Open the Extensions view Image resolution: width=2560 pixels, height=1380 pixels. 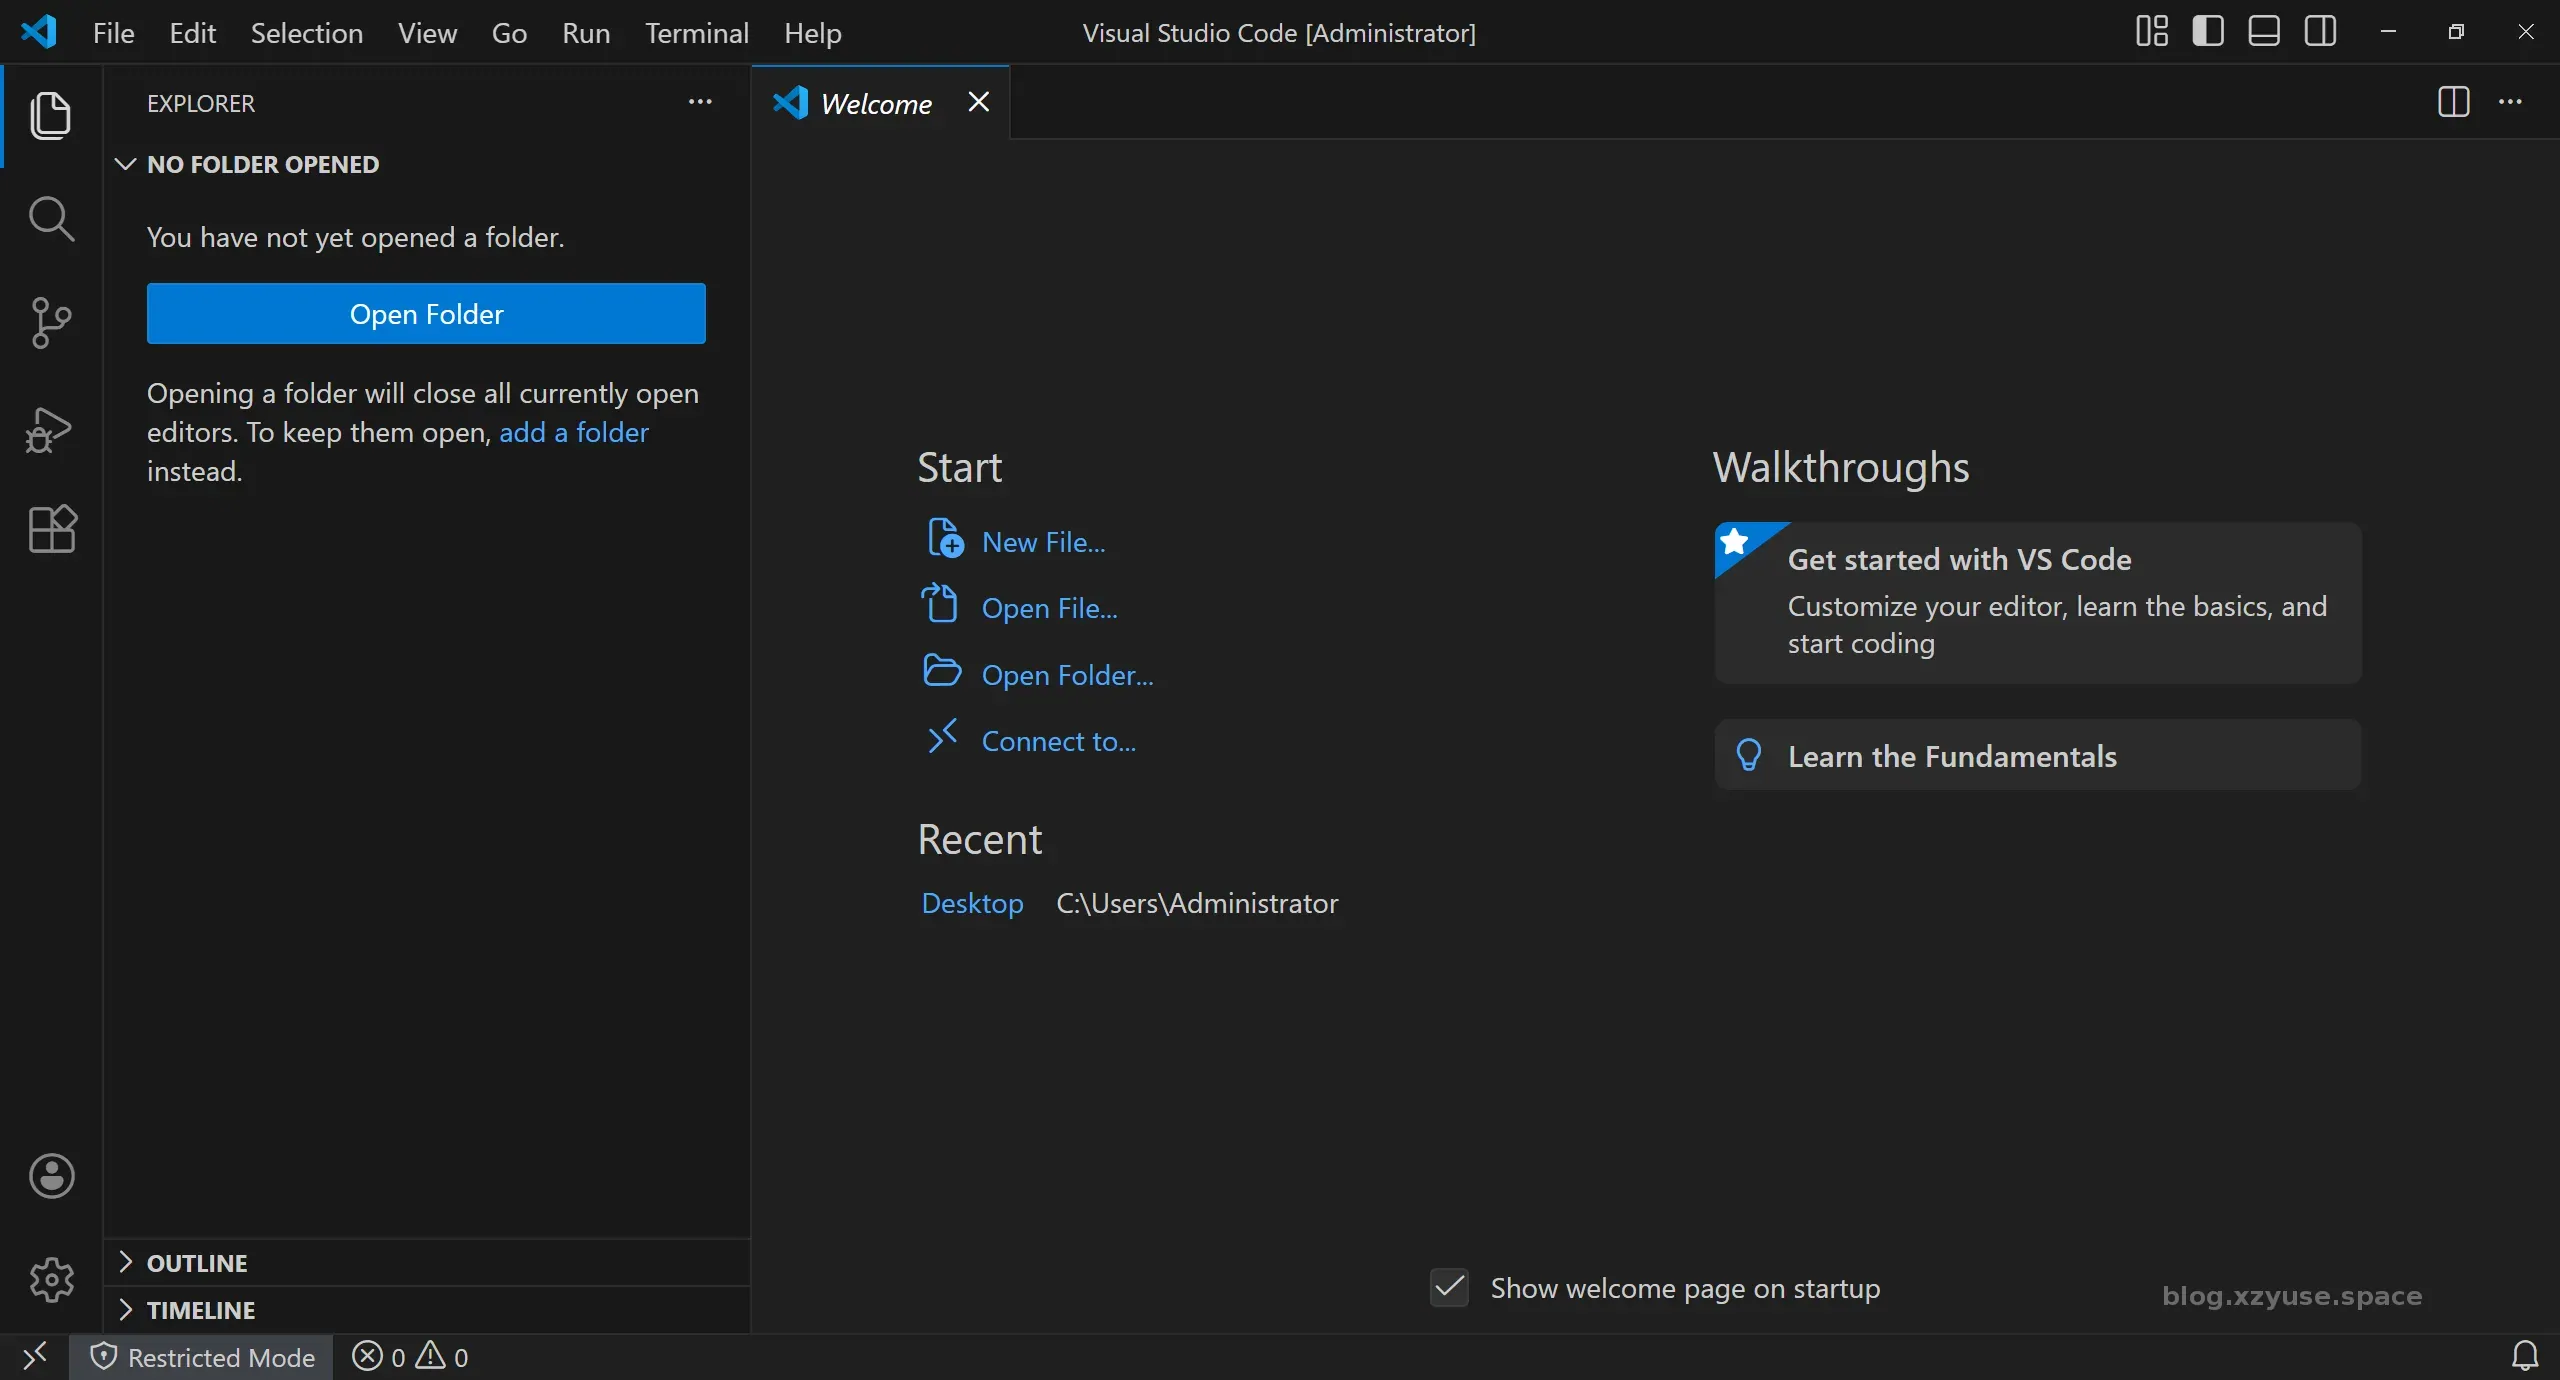pos(52,529)
